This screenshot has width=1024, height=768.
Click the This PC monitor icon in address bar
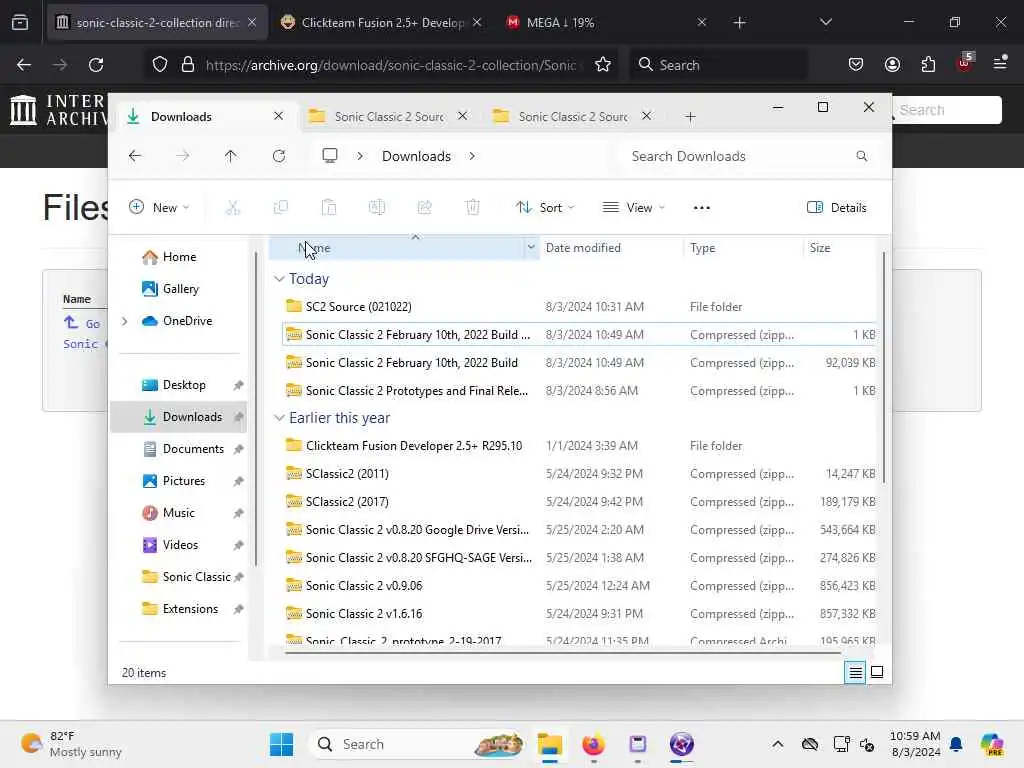click(330, 155)
